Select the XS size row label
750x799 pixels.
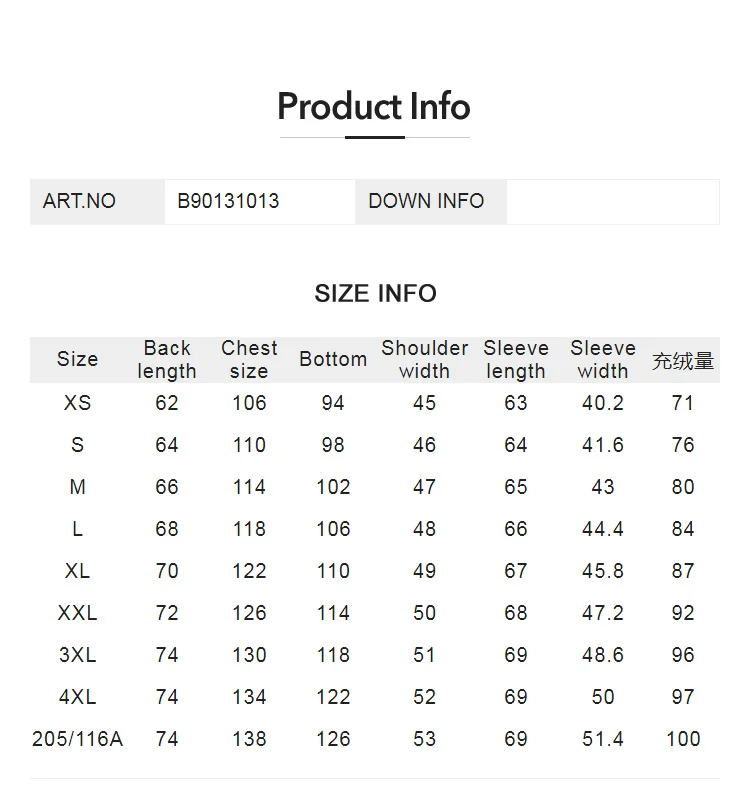point(77,403)
